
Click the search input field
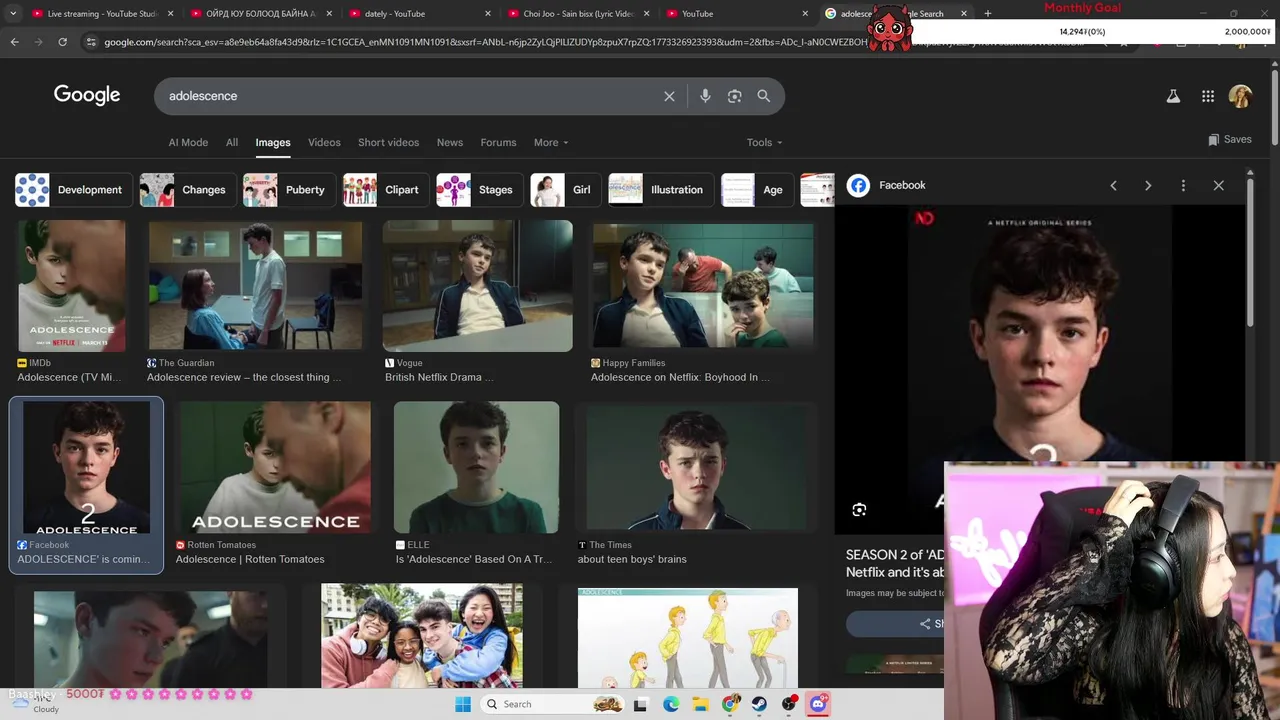[410, 96]
